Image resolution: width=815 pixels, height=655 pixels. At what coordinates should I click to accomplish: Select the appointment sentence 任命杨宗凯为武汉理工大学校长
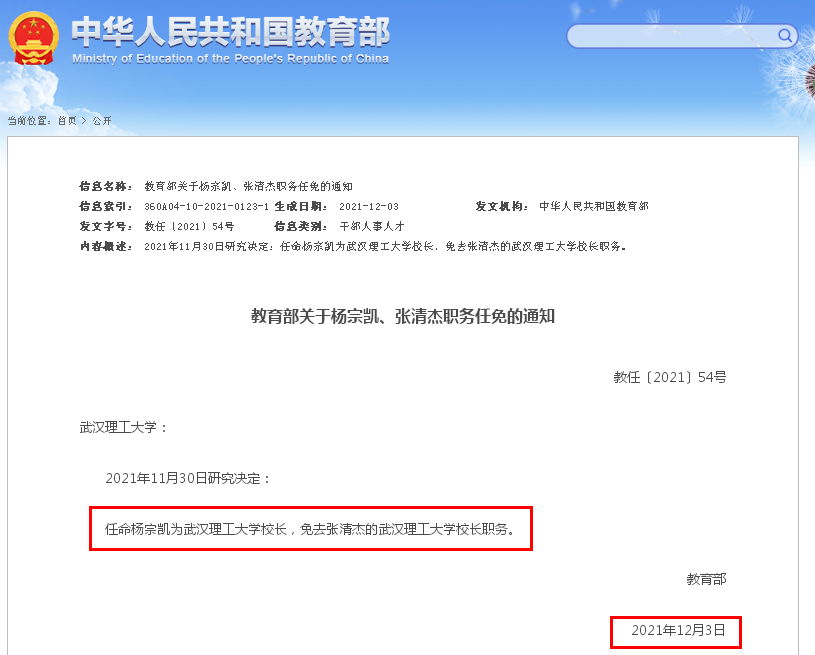click(196, 529)
